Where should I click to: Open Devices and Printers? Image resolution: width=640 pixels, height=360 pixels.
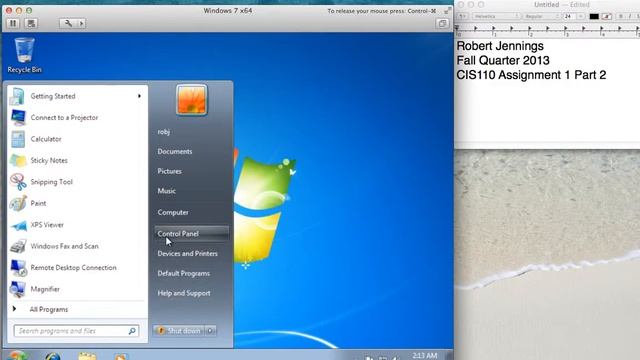[x=191, y=254]
